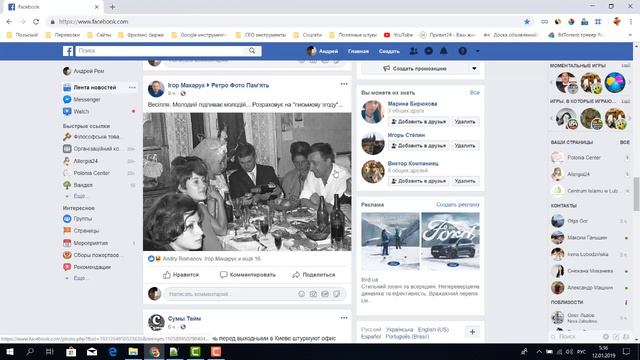
Task: Open the Ford car ad image
Action: click(450, 241)
